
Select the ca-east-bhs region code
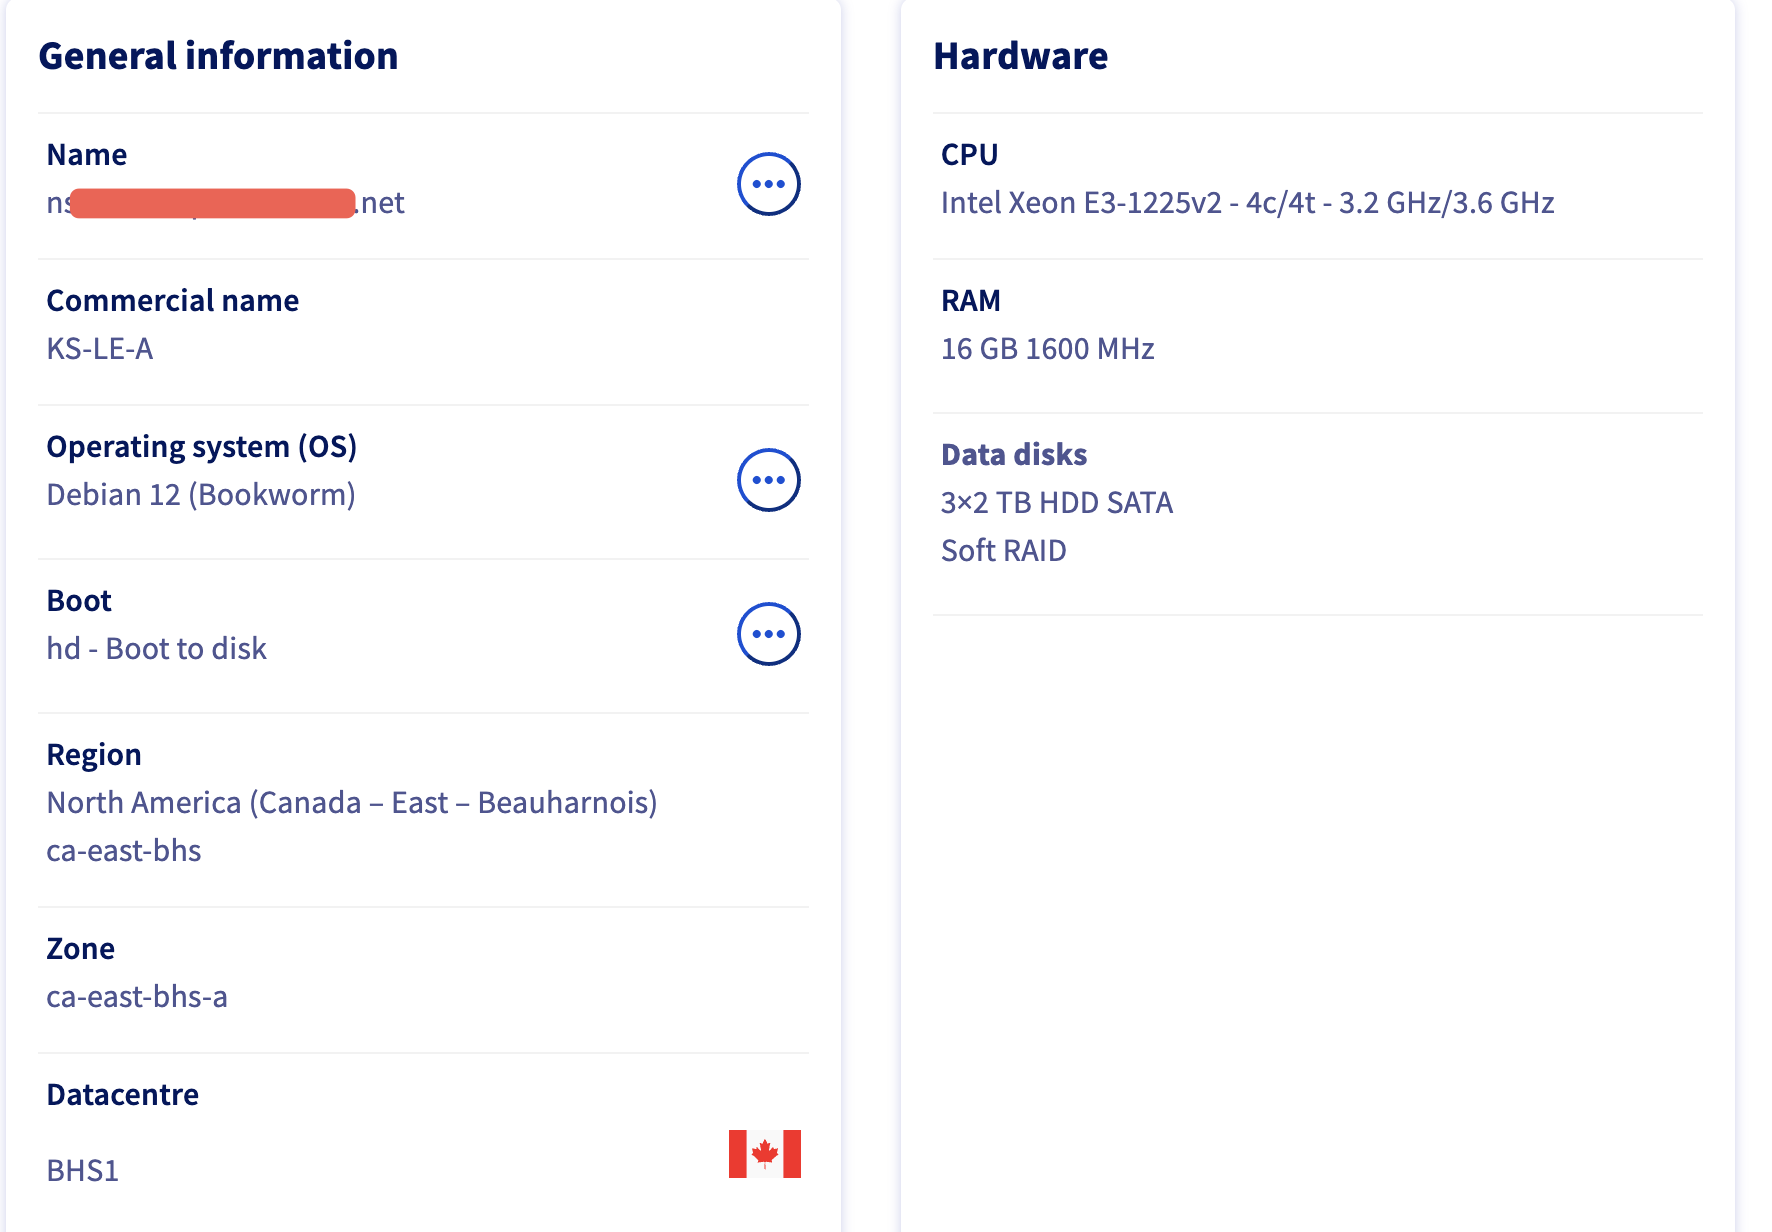tap(124, 851)
